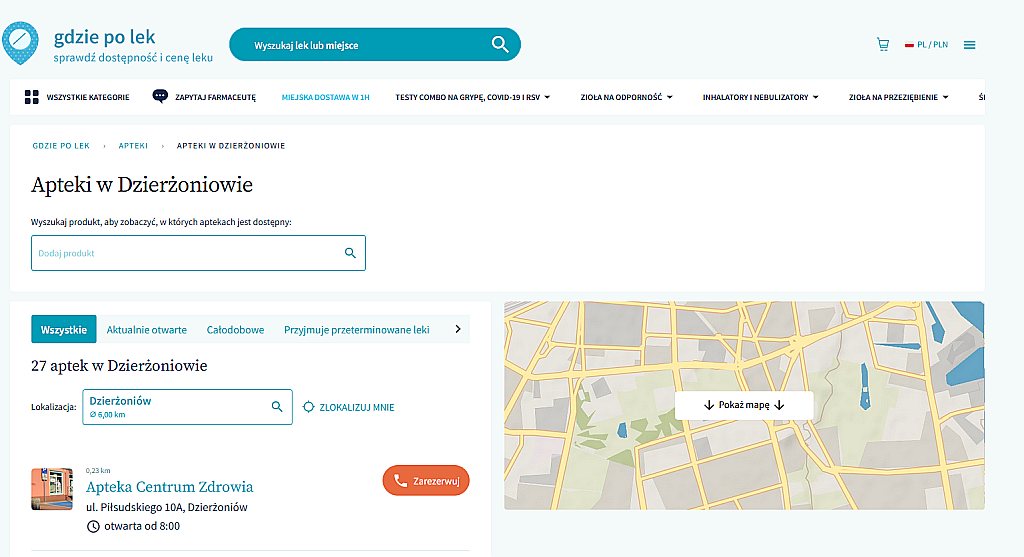Screen dimensions: 1024x557
Task: Expand Testy combo na grypę dropdown arrow
Action: [x=547, y=97]
